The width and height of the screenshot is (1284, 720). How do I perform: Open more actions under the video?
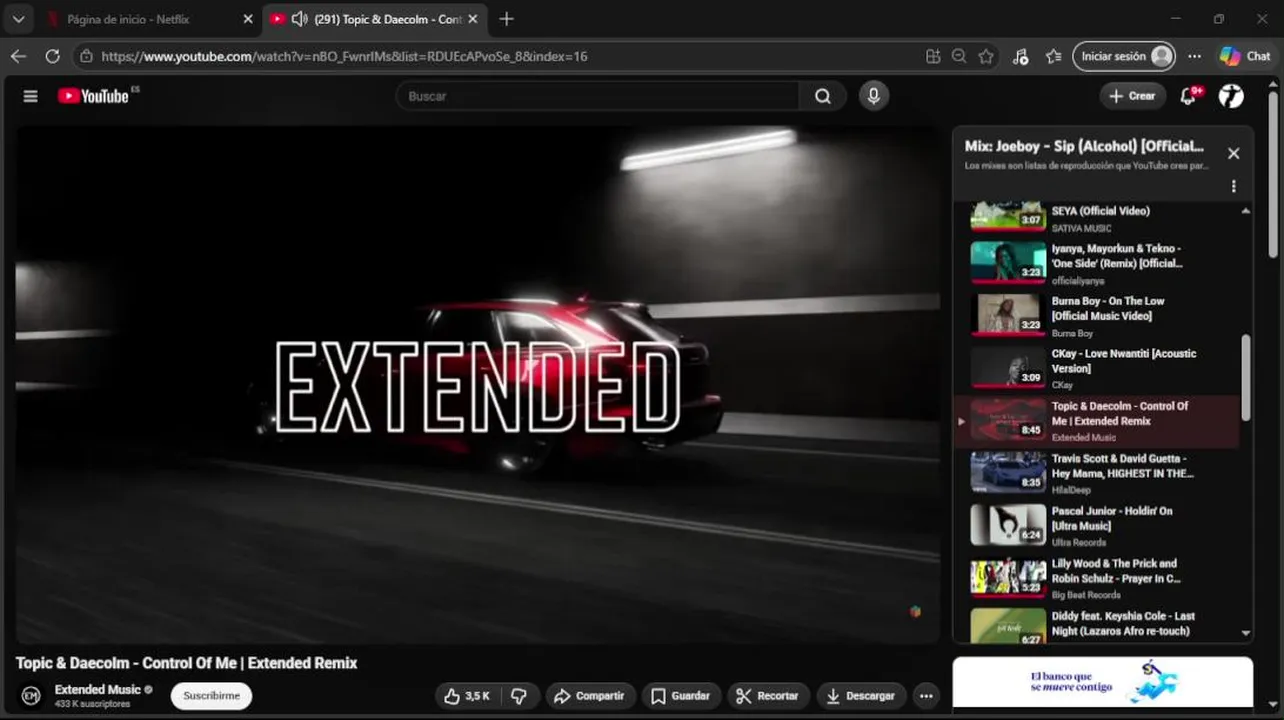click(926, 696)
